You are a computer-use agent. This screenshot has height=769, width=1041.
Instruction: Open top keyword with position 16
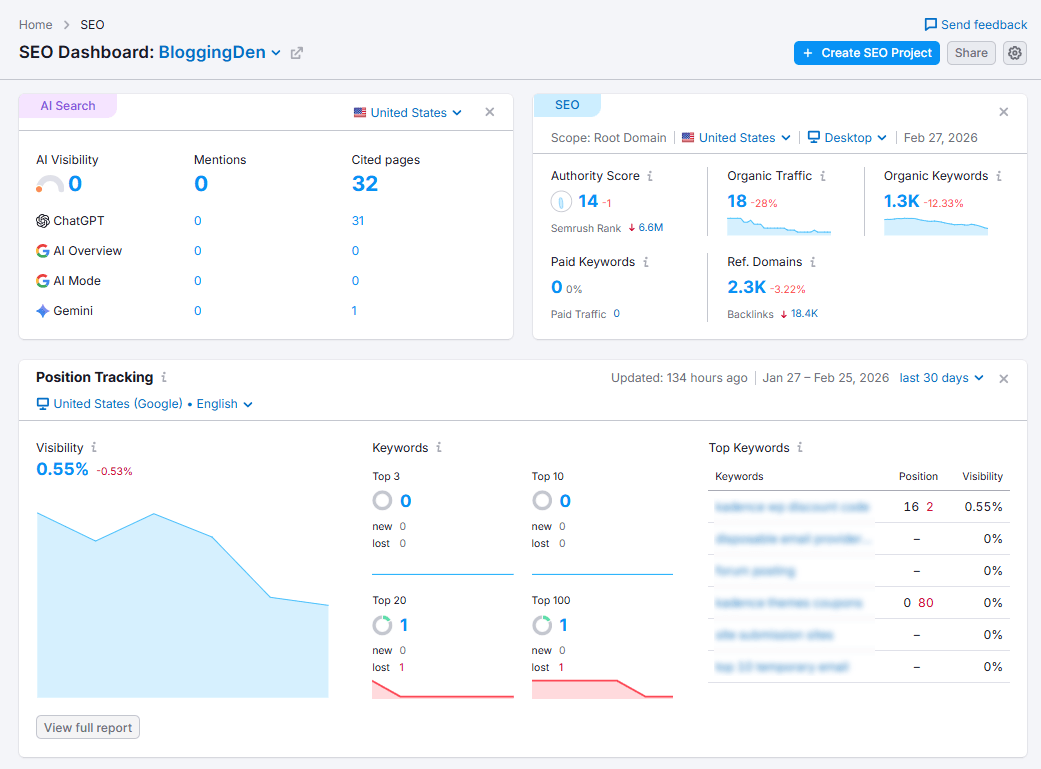(791, 507)
